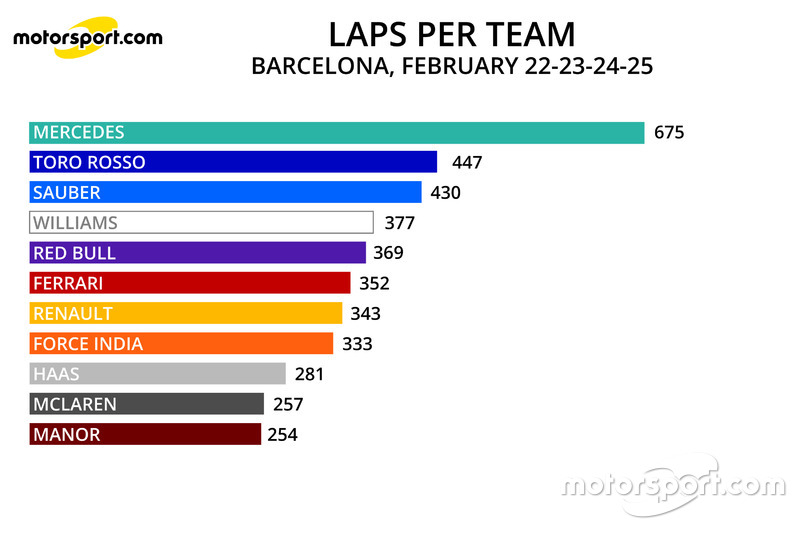The image size is (800, 533).
Task: Click the 675 value next to Mercedes
Action: coord(669,133)
